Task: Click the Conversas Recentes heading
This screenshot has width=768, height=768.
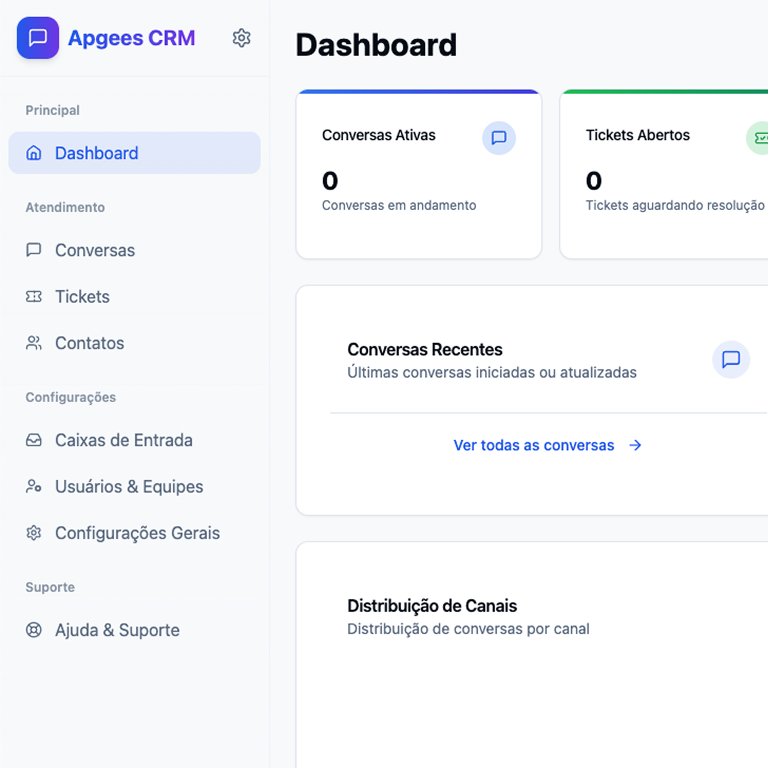Action: 425,350
